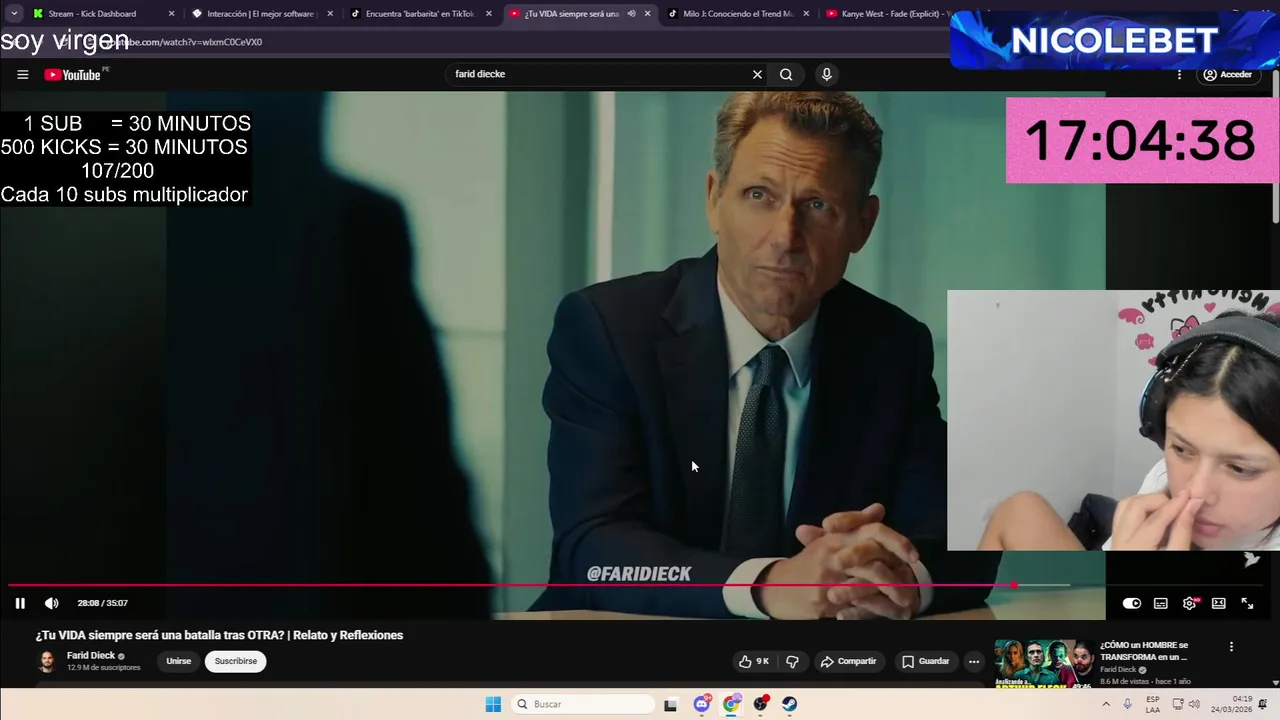Open Google Chrome from the taskbar
The height and width of the screenshot is (720, 1280).
pos(732,704)
